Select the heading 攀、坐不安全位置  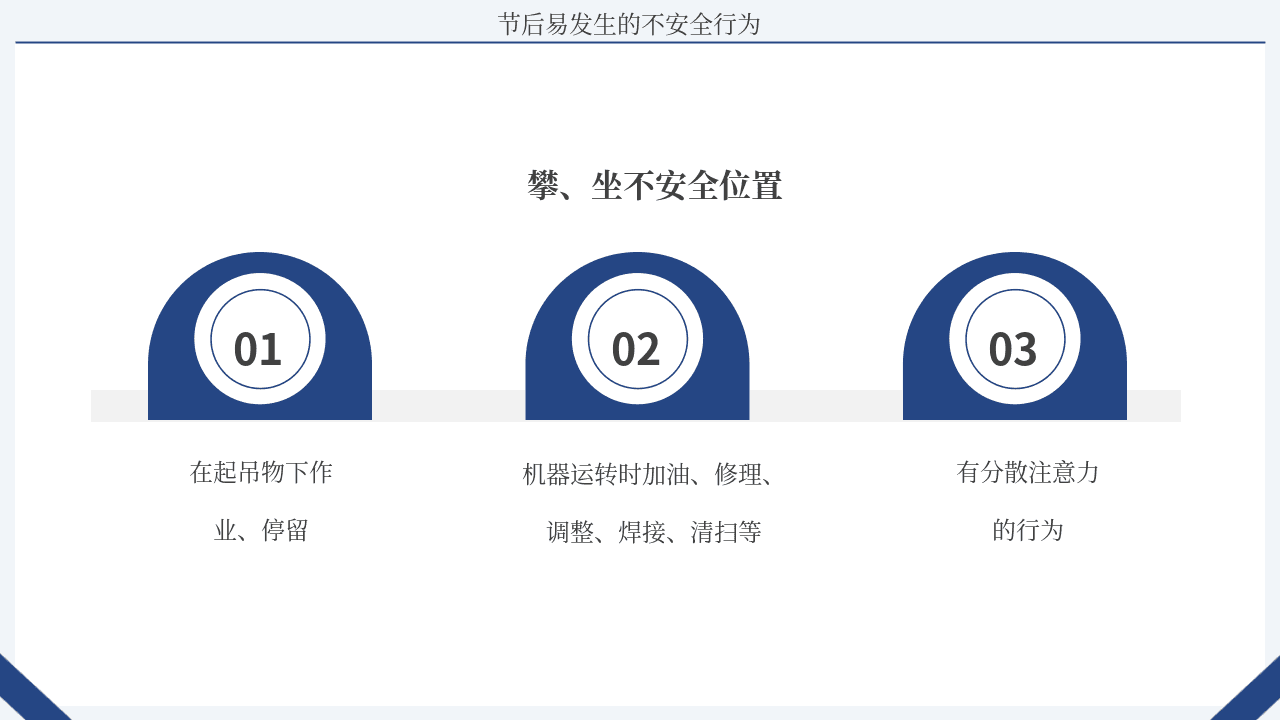655,185
